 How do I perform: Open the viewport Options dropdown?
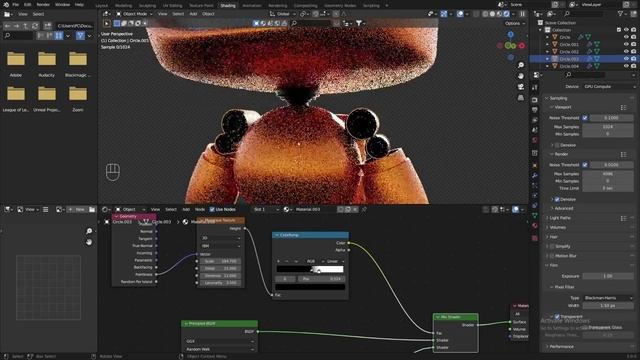coord(514,23)
